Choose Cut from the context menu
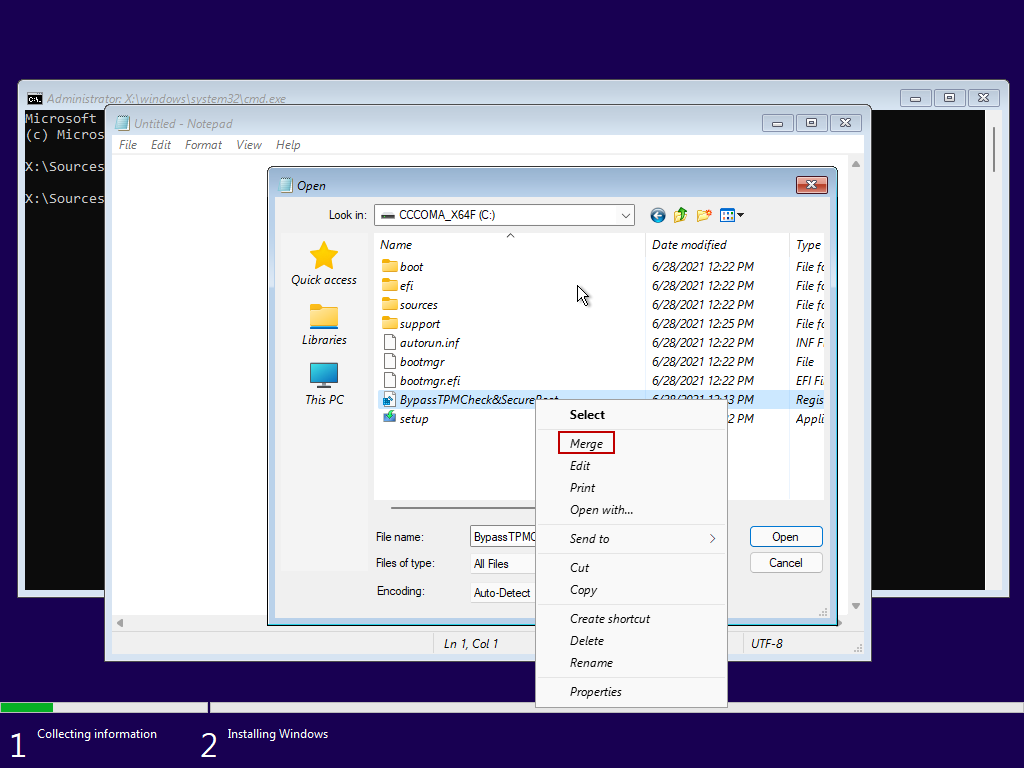 click(x=579, y=568)
